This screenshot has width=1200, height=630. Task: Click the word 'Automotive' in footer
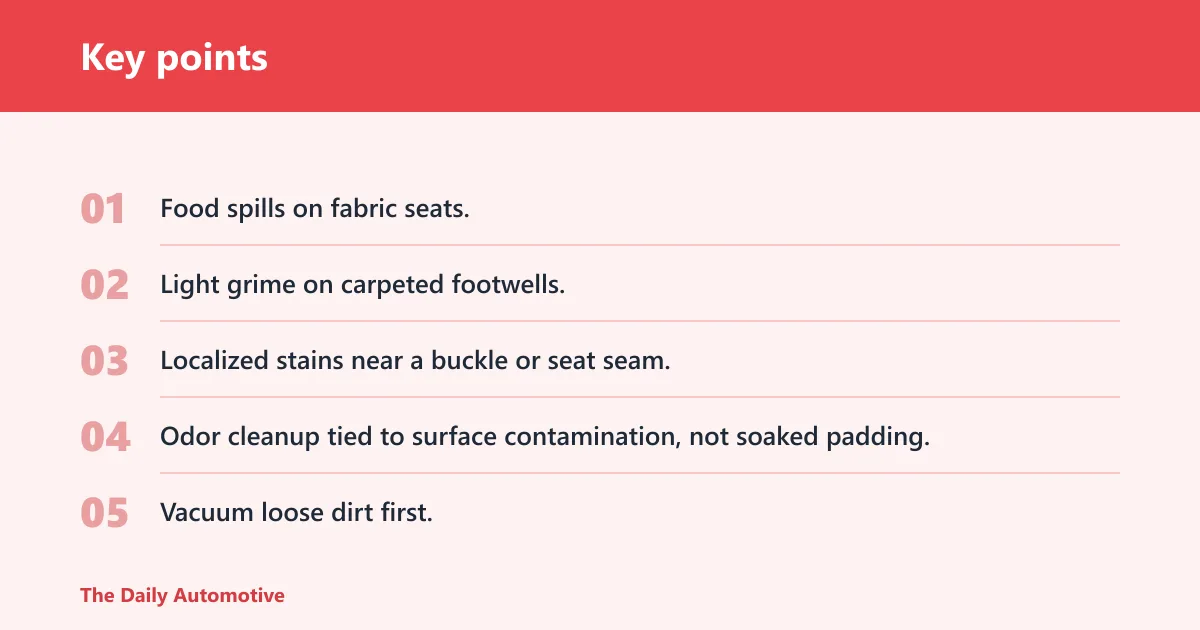point(229,595)
